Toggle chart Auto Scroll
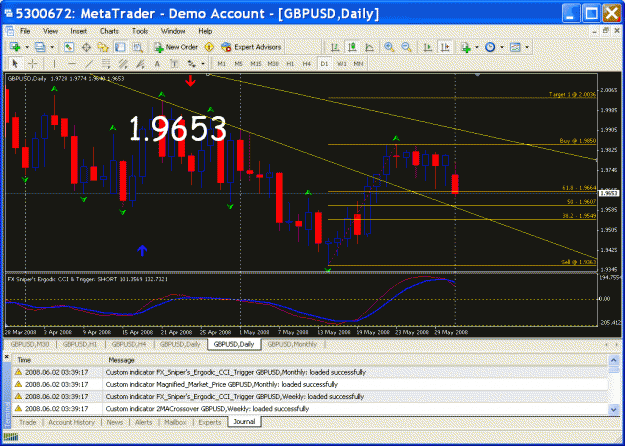 click(x=428, y=47)
